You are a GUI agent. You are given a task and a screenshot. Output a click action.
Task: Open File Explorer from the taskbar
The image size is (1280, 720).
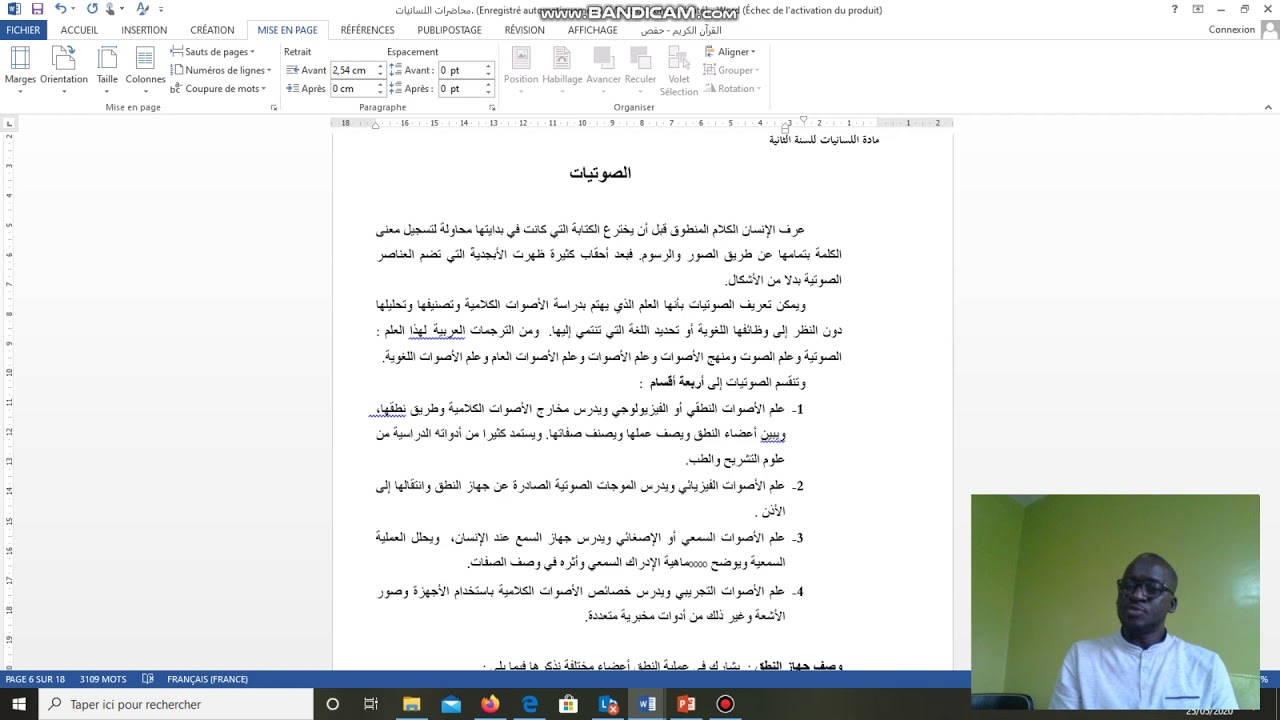(411, 704)
